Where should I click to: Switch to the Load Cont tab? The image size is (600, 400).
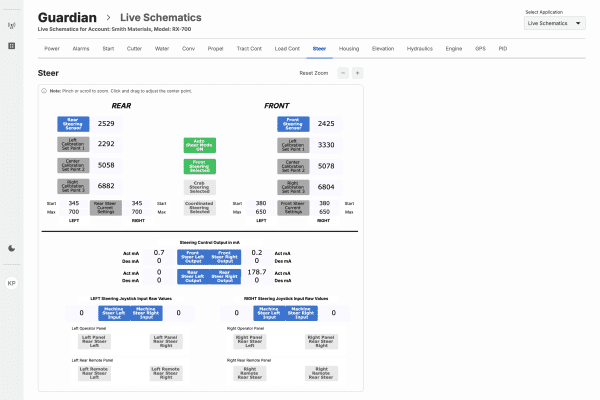tap(287, 49)
